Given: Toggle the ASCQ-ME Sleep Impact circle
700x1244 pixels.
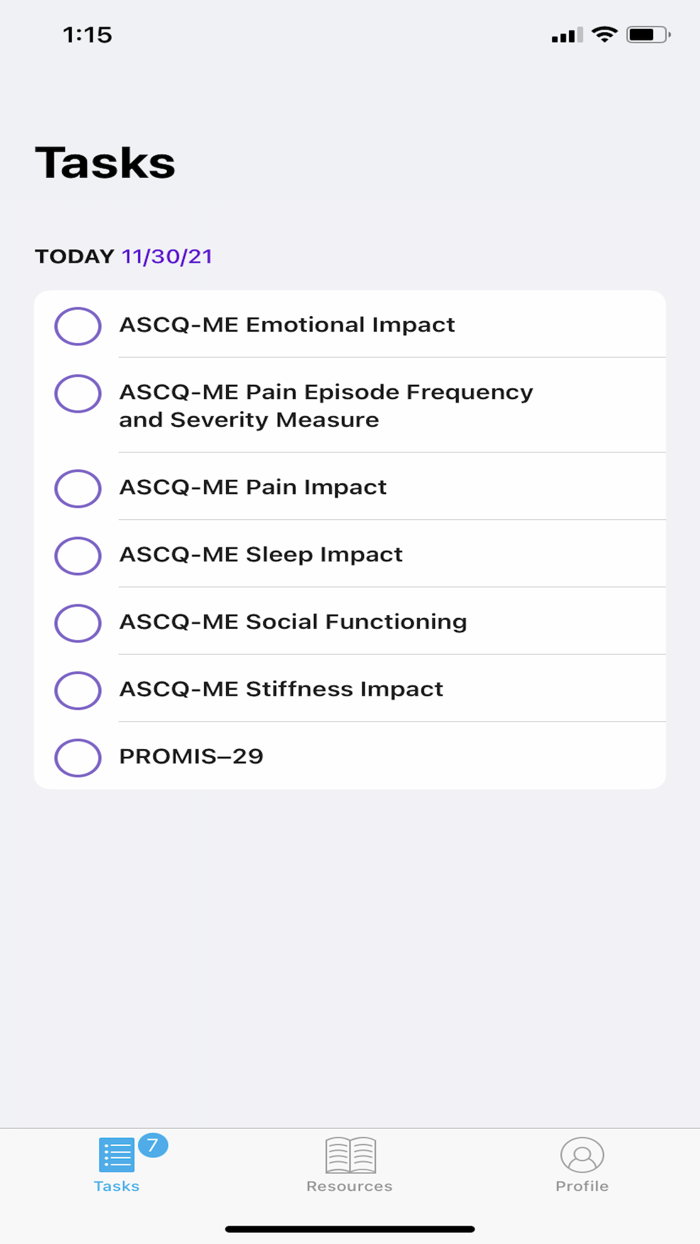Looking at the screenshot, I should click(x=78, y=556).
